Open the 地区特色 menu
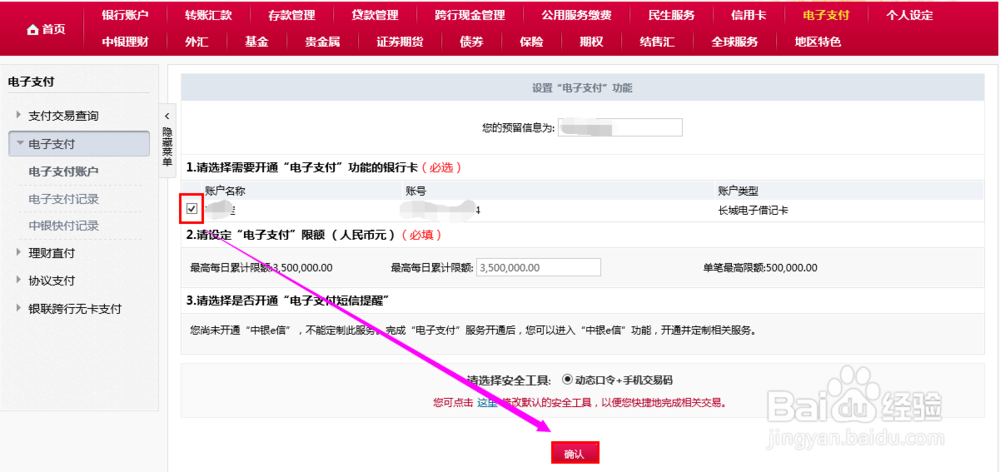Image resolution: width=1000 pixels, height=472 pixels. click(818, 43)
